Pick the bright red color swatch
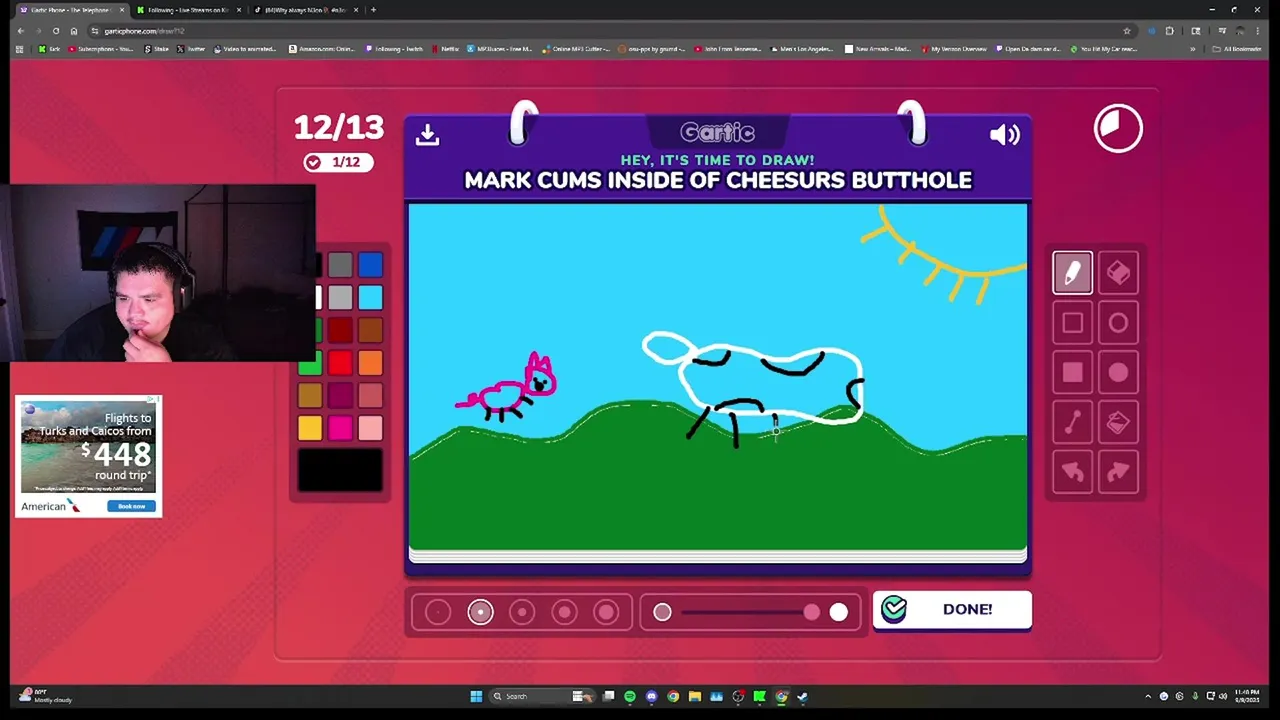This screenshot has width=1280, height=720. (x=340, y=364)
